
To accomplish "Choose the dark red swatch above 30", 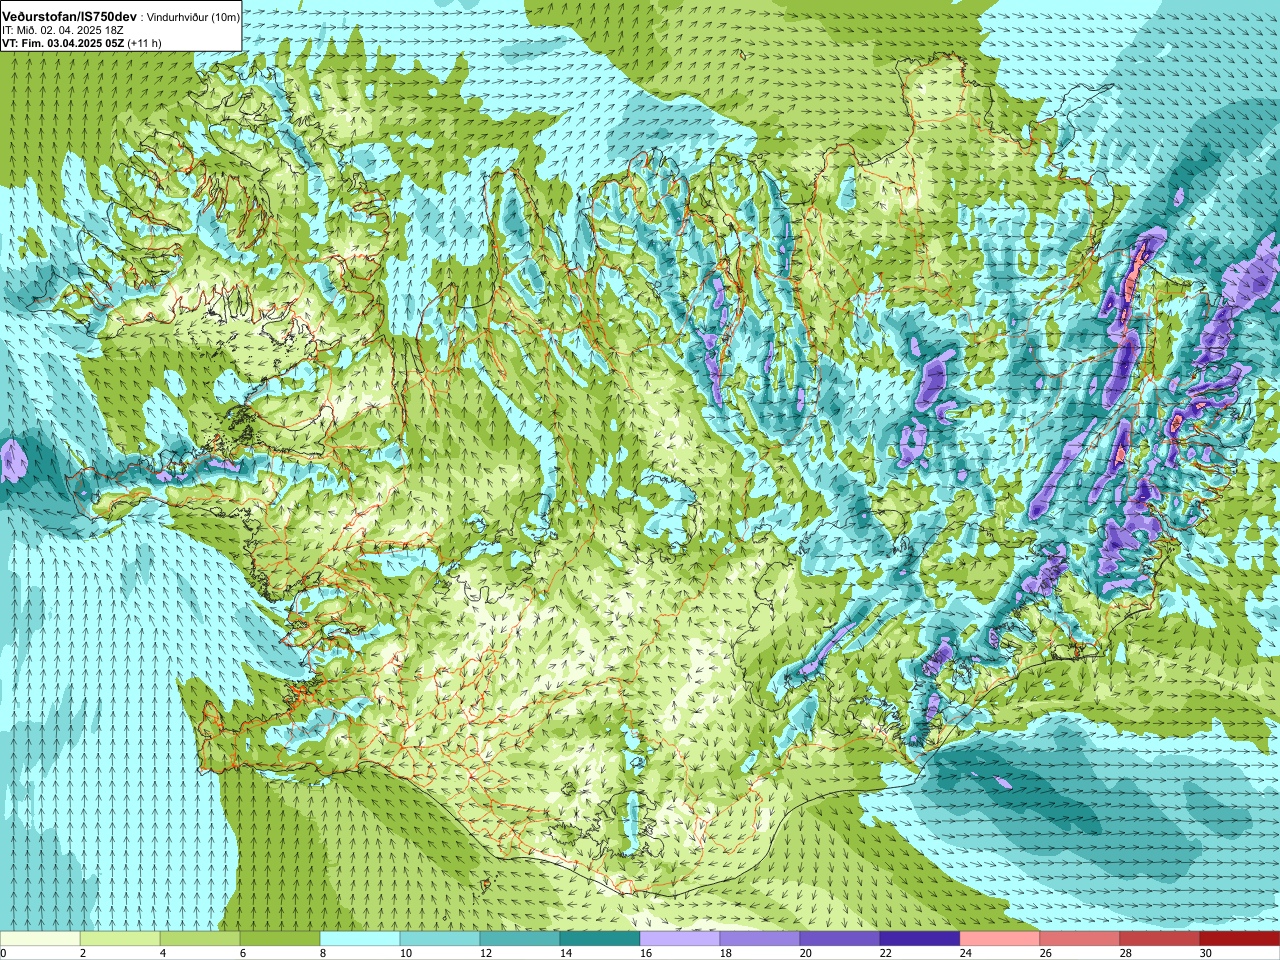I will point(1240,939).
